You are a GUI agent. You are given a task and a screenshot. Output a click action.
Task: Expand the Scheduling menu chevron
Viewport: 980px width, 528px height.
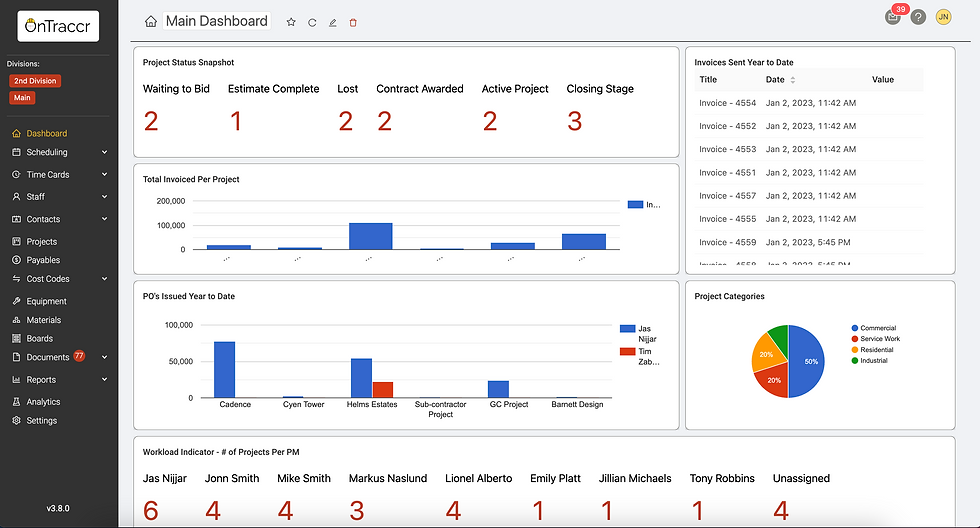104,152
